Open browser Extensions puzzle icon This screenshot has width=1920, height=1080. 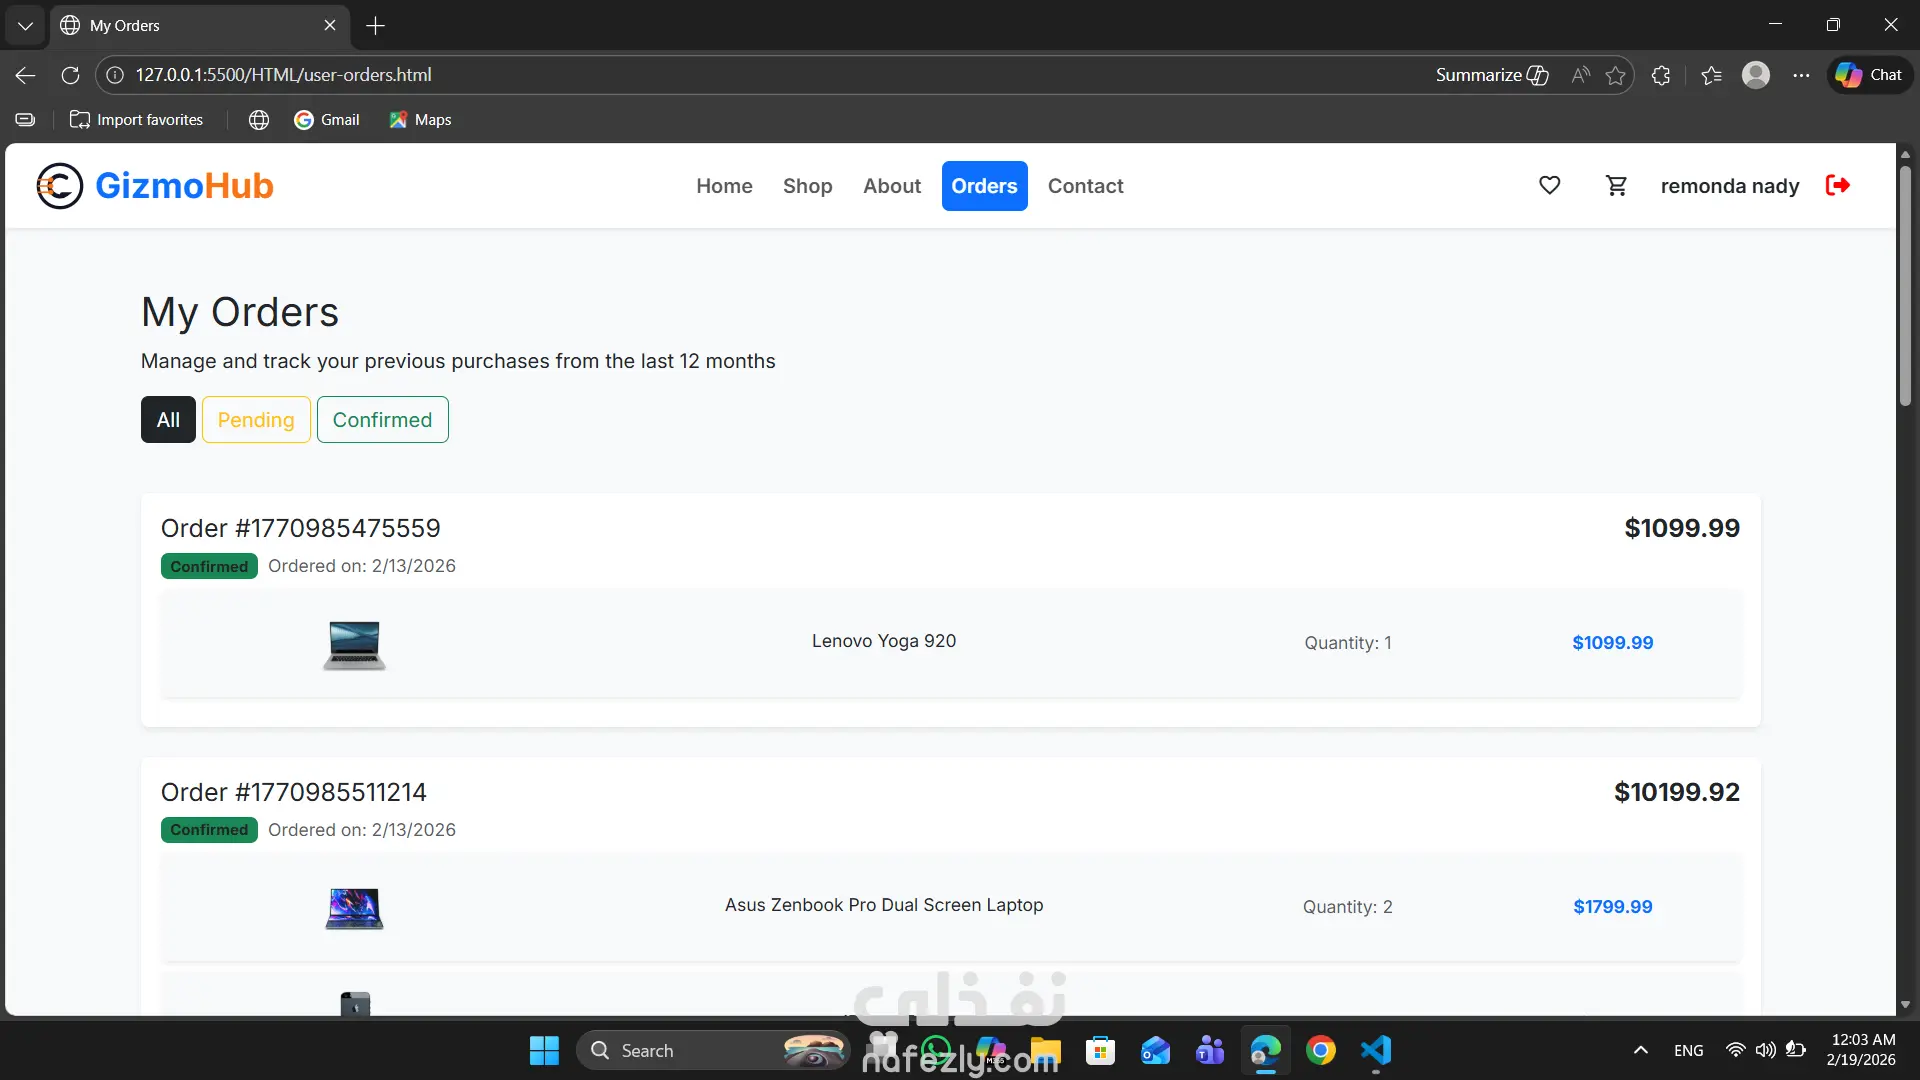coord(1661,75)
